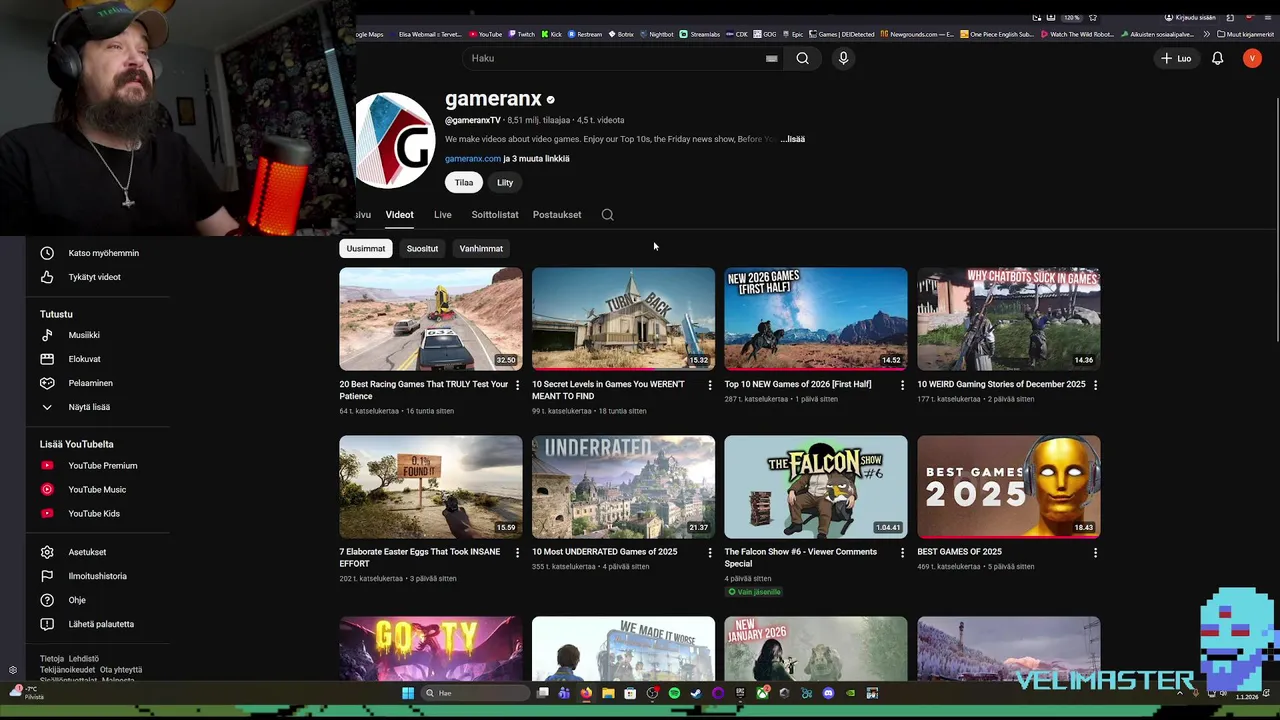Open BEST GAMES OF 2025 thumbnail
This screenshot has height=720, width=1280.
tap(1008, 487)
